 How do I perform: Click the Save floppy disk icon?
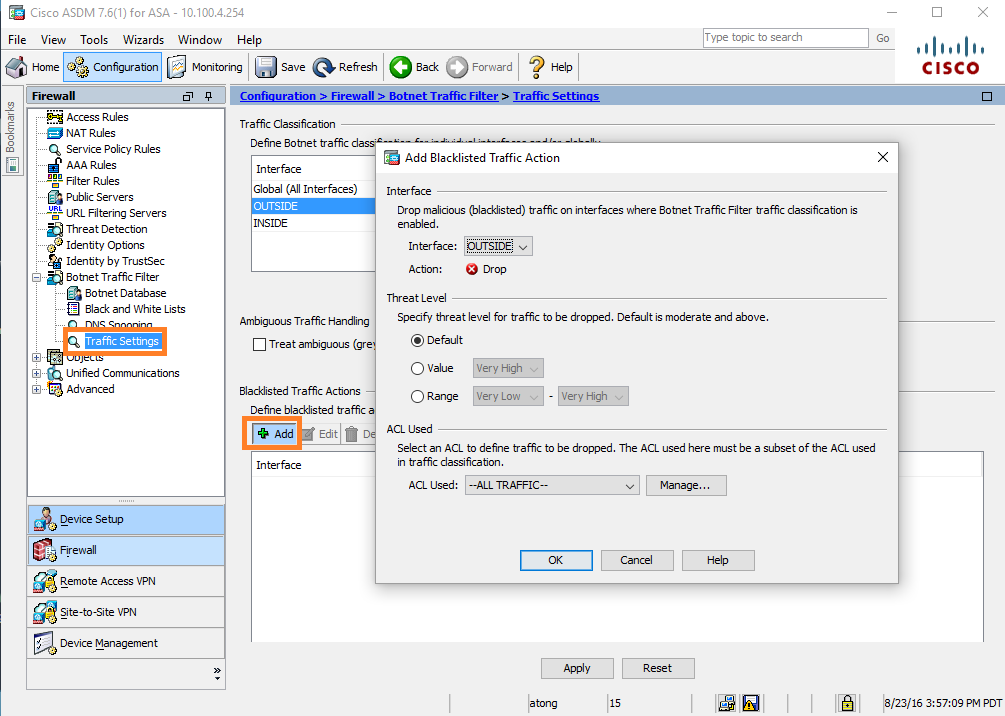coord(280,67)
